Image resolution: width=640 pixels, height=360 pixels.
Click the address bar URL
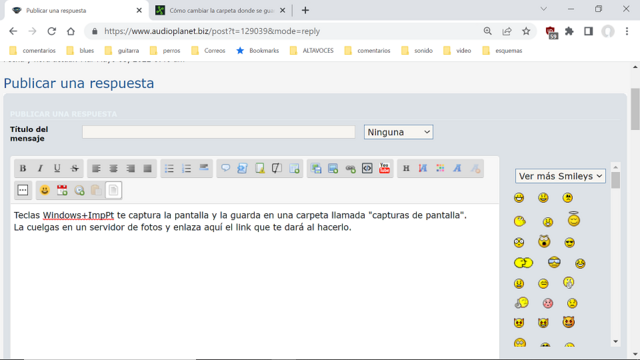(212, 31)
